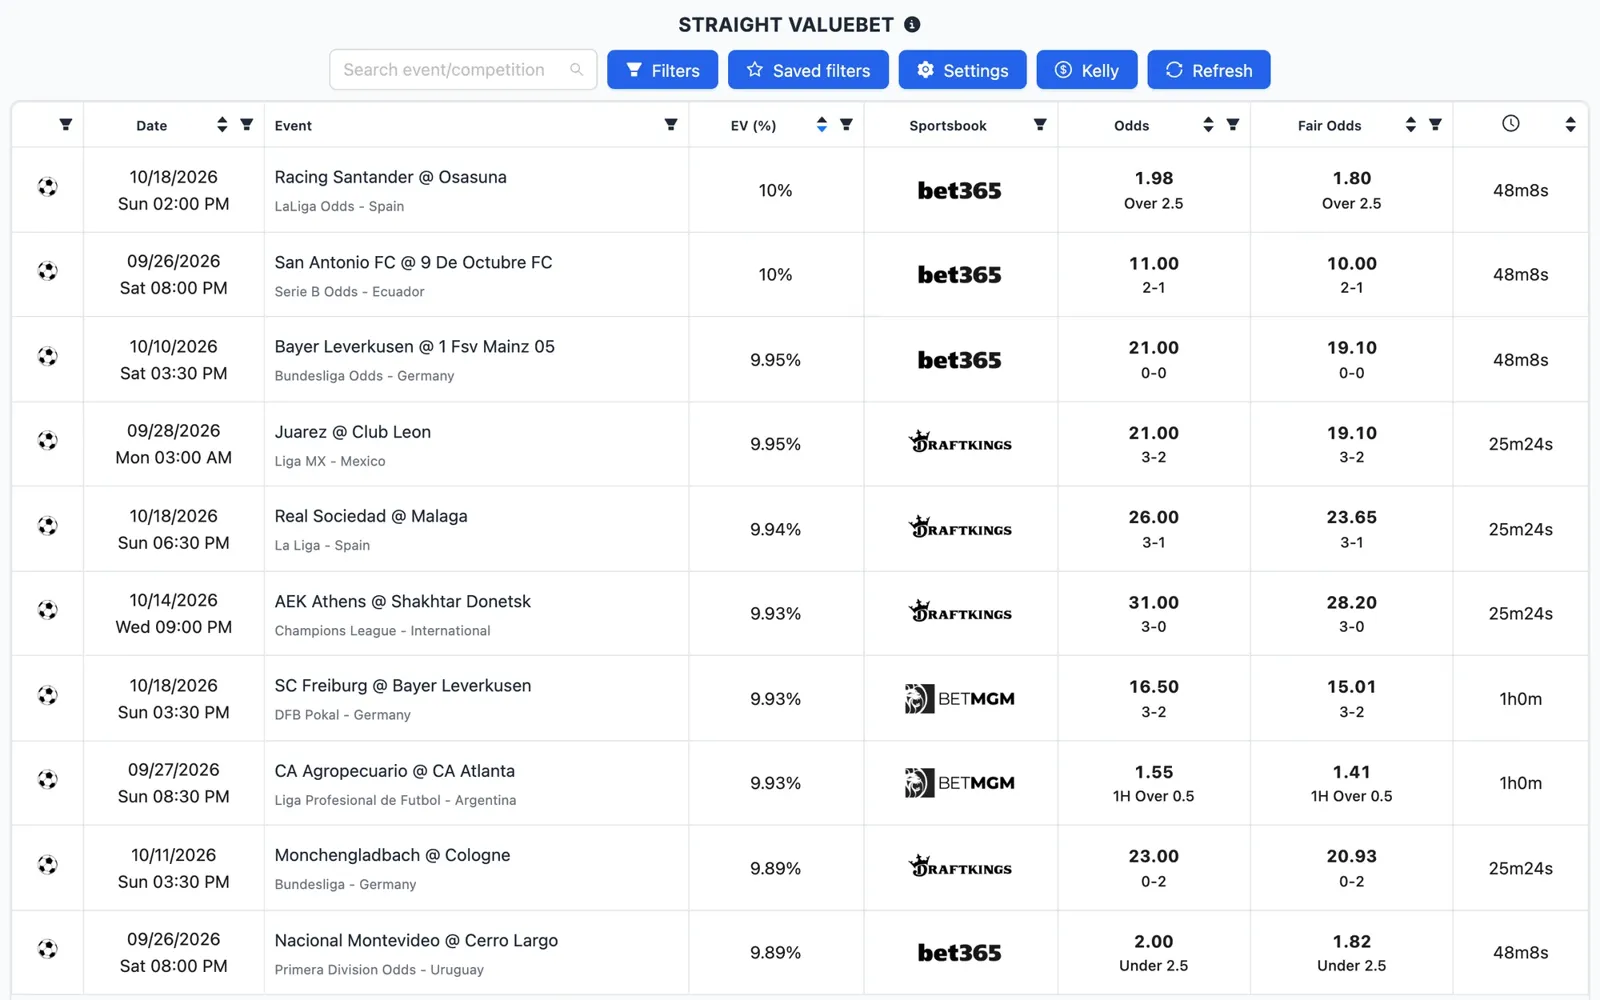Focus the Search event/competition field
This screenshot has height=1000, width=1600.
(x=463, y=70)
